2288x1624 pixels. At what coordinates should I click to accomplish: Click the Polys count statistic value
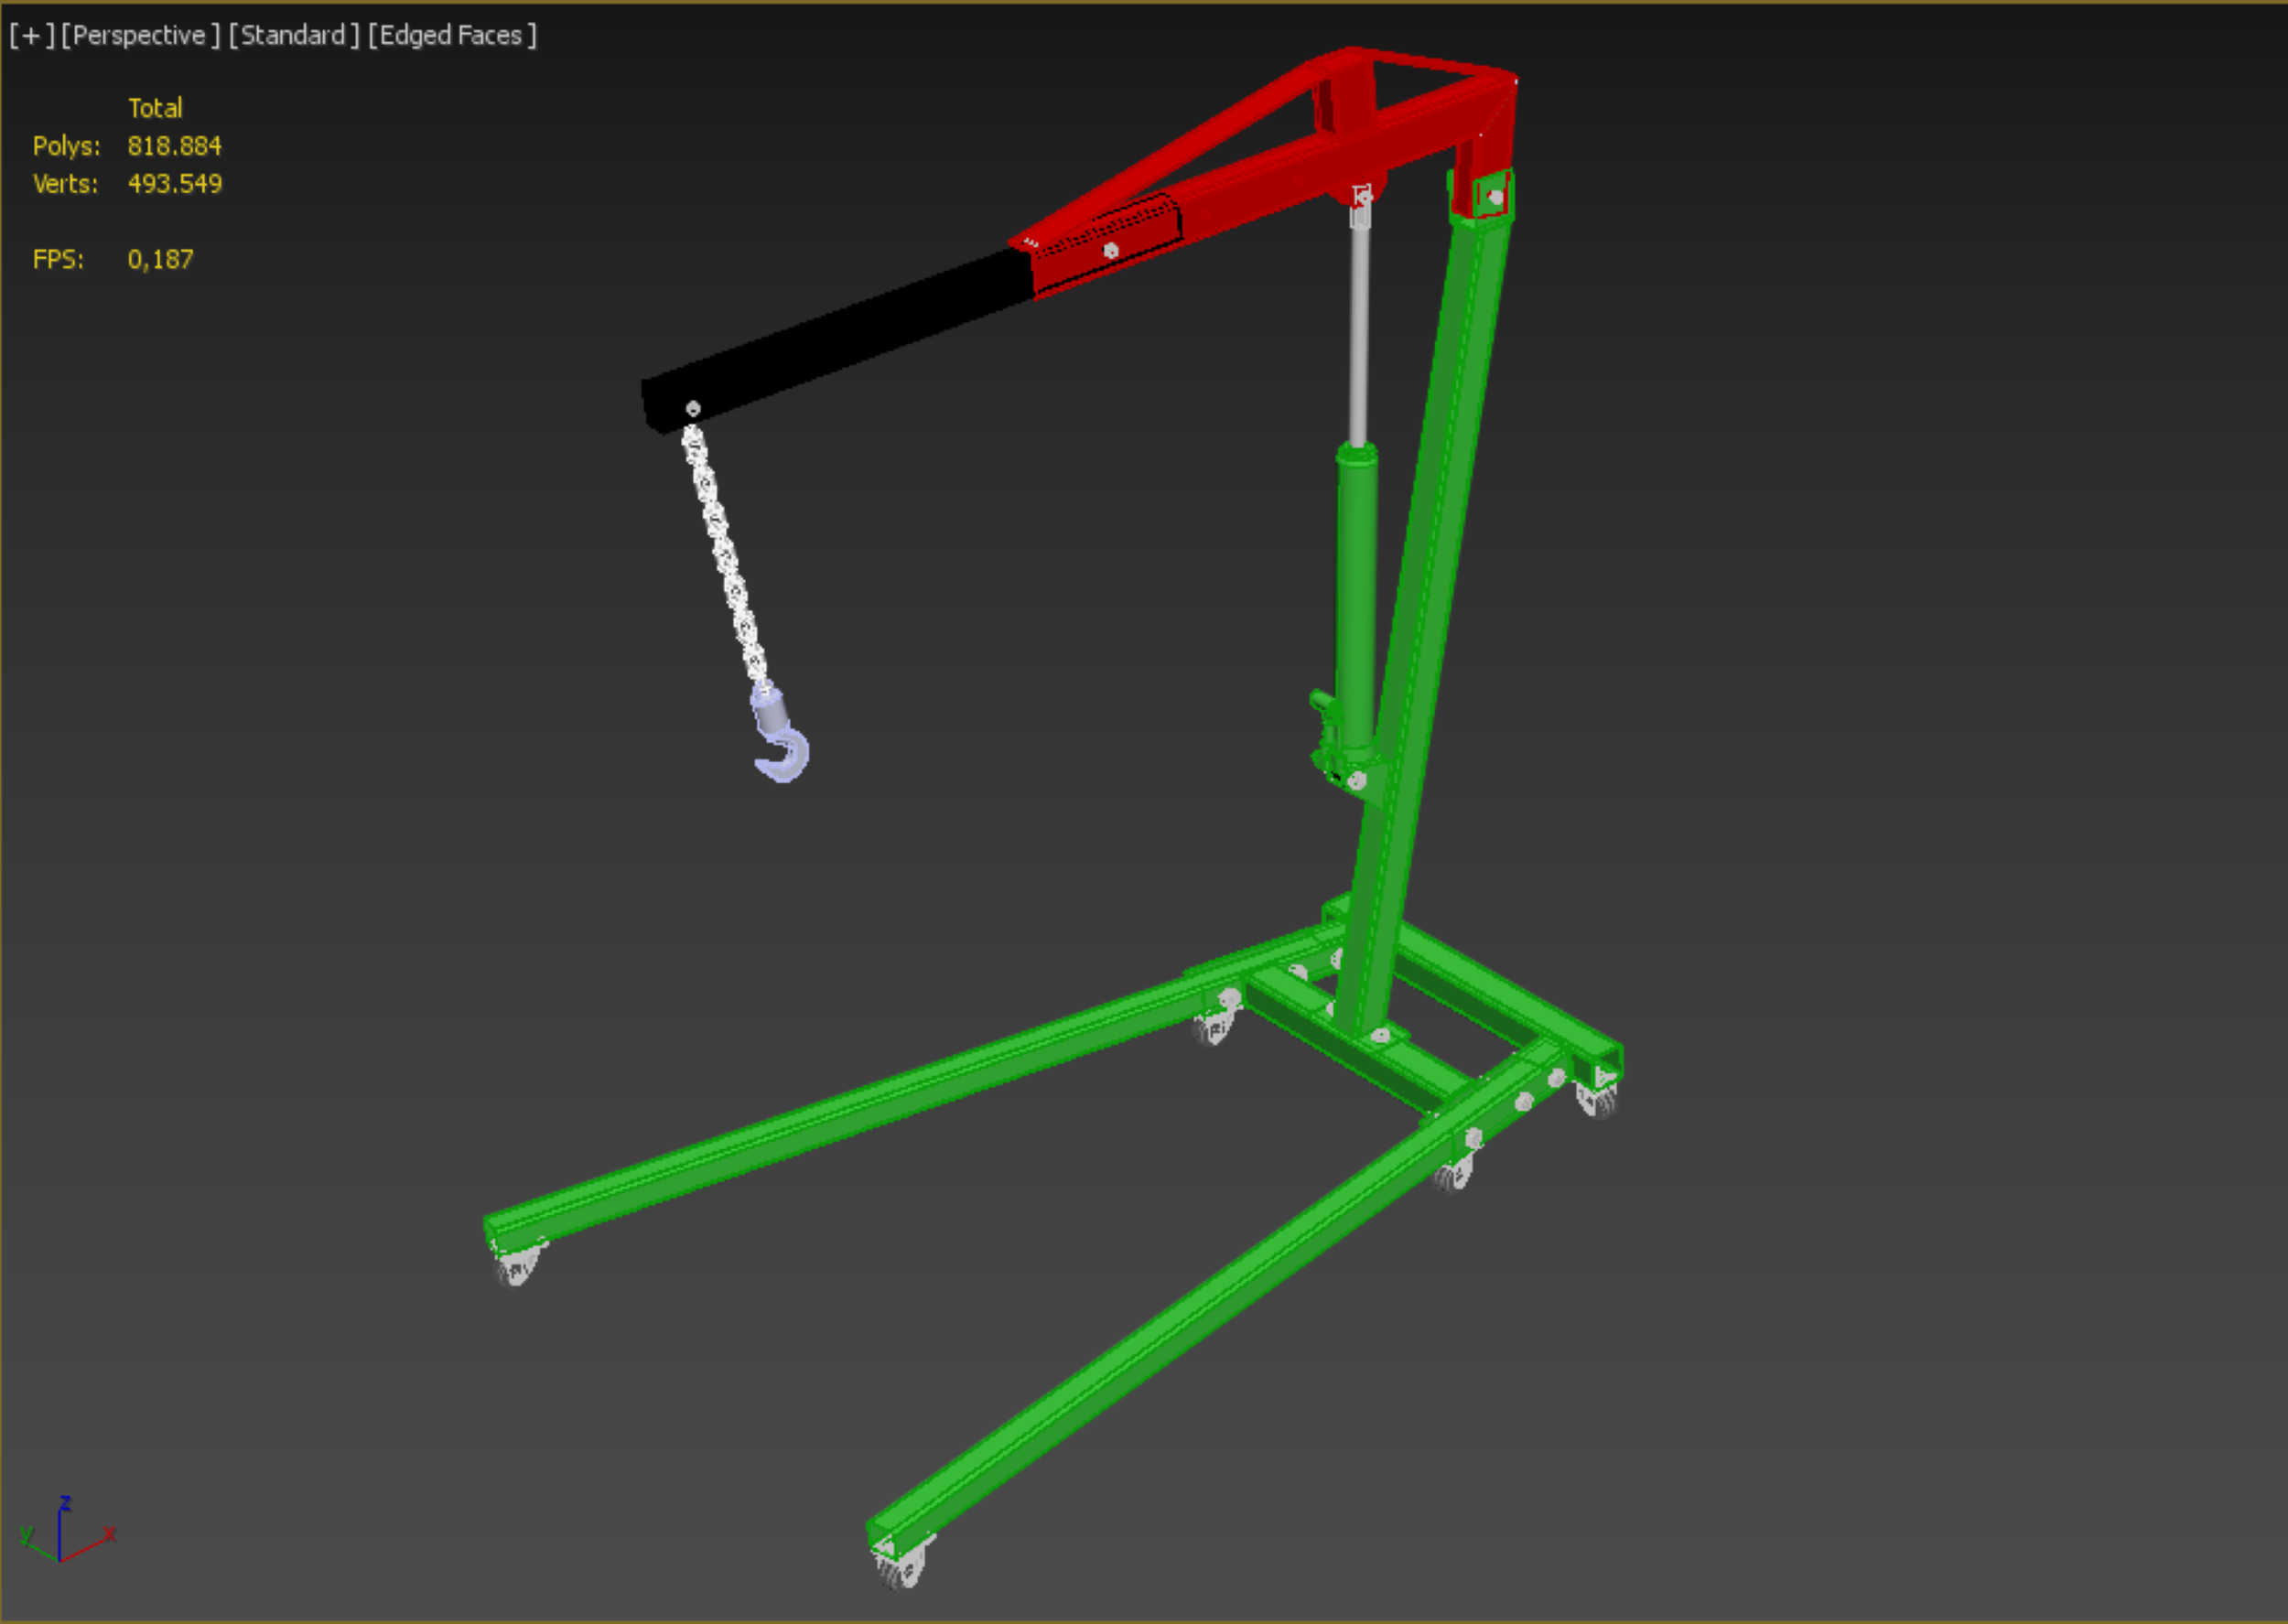click(x=174, y=146)
